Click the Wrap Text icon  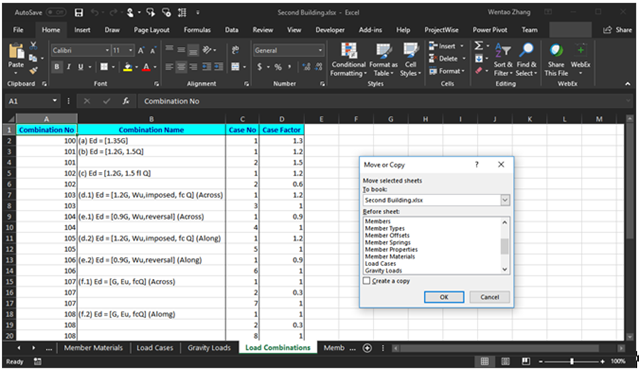click(x=236, y=50)
